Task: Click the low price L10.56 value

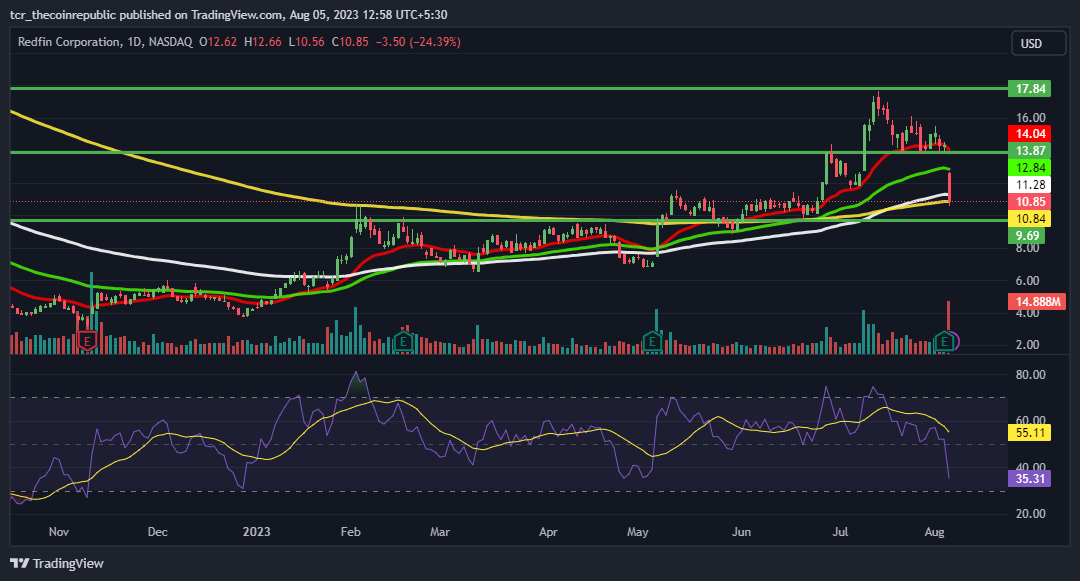Action: click(x=307, y=42)
